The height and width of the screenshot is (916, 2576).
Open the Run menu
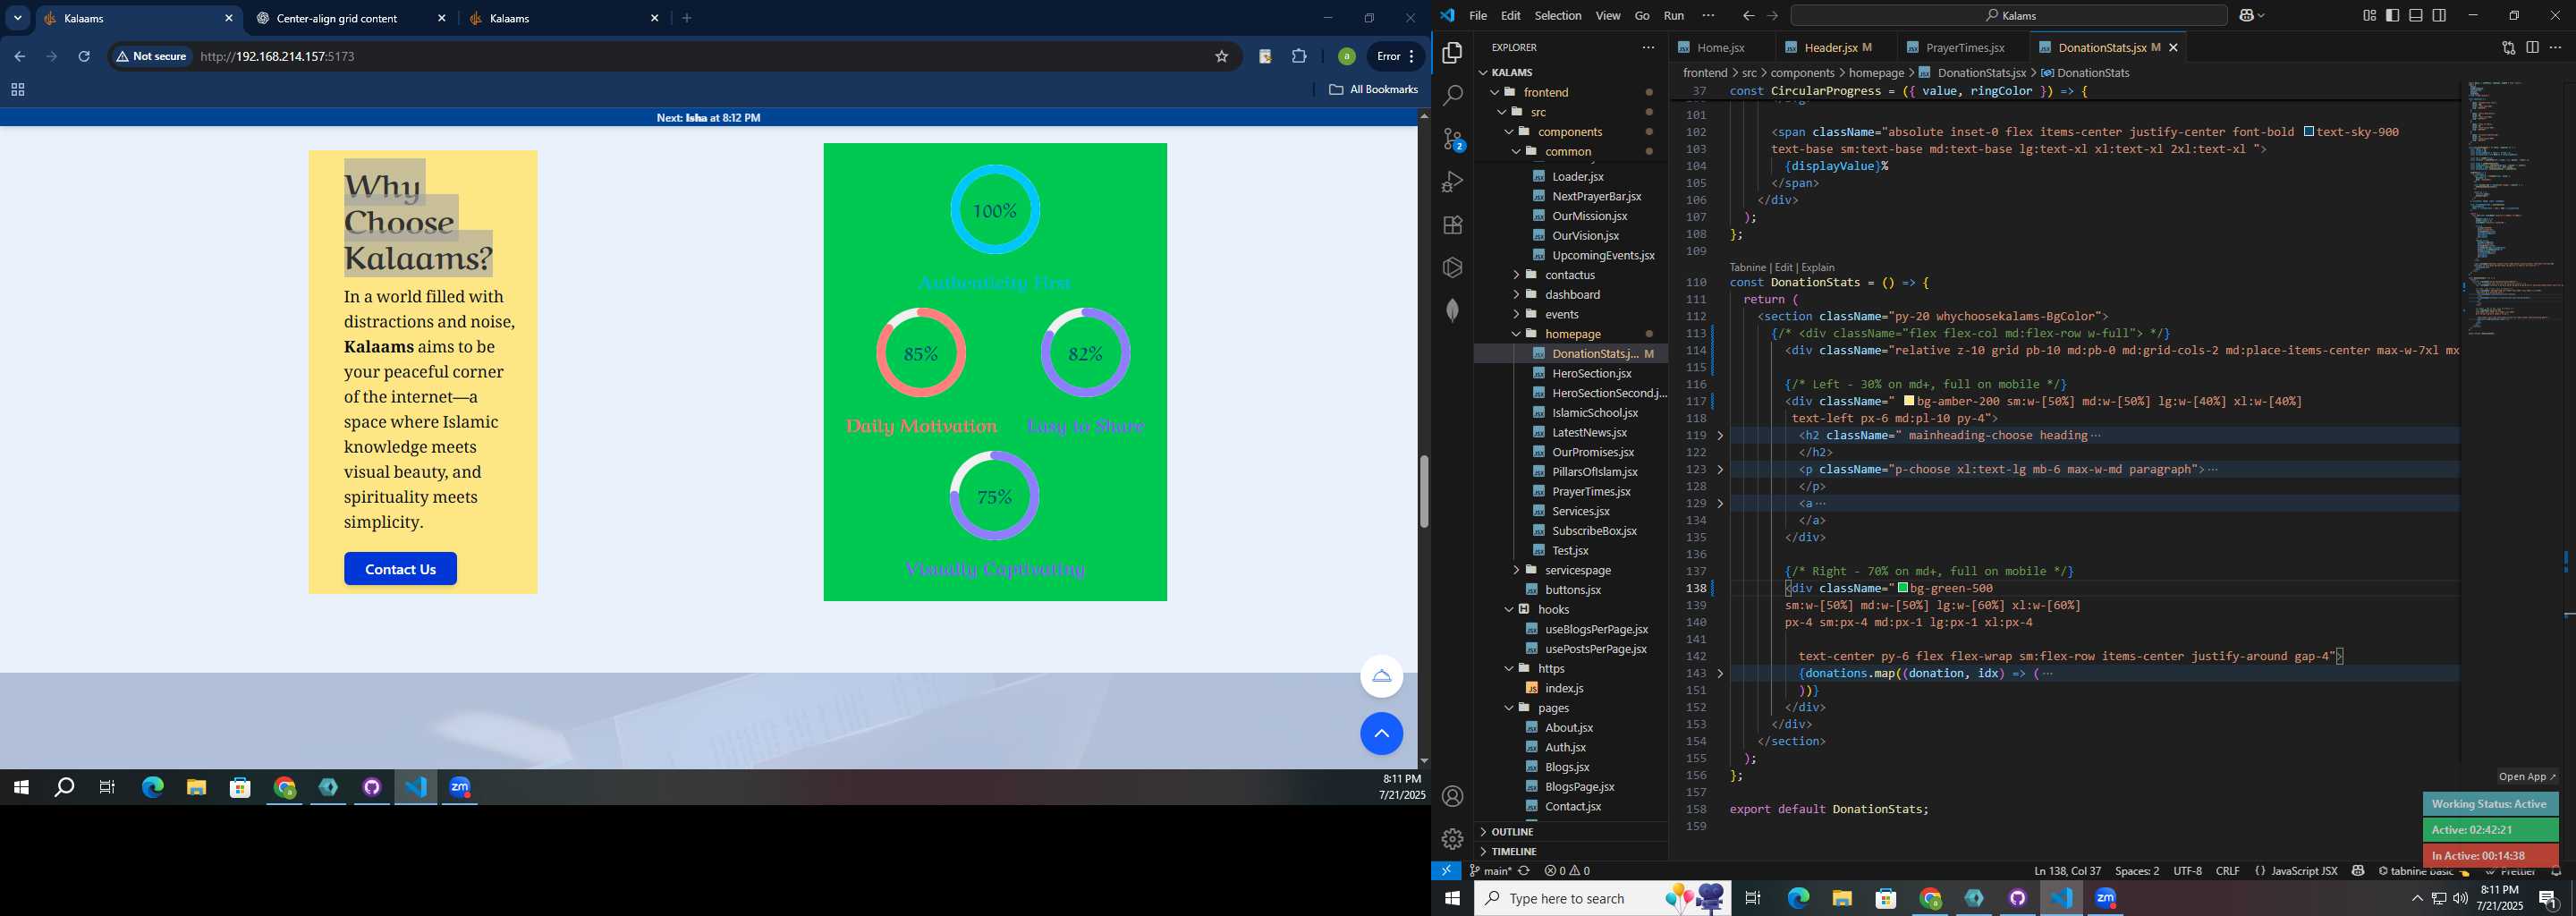(x=1674, y=16)
